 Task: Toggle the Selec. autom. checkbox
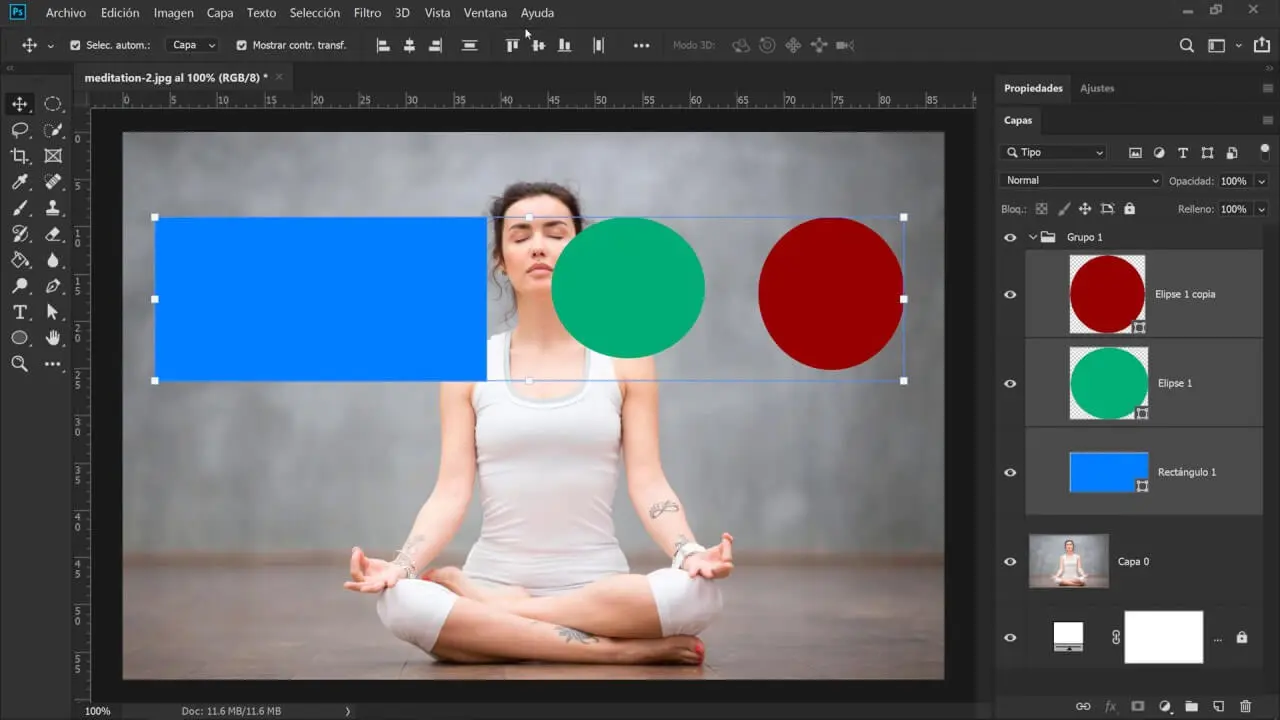[75, 45]
